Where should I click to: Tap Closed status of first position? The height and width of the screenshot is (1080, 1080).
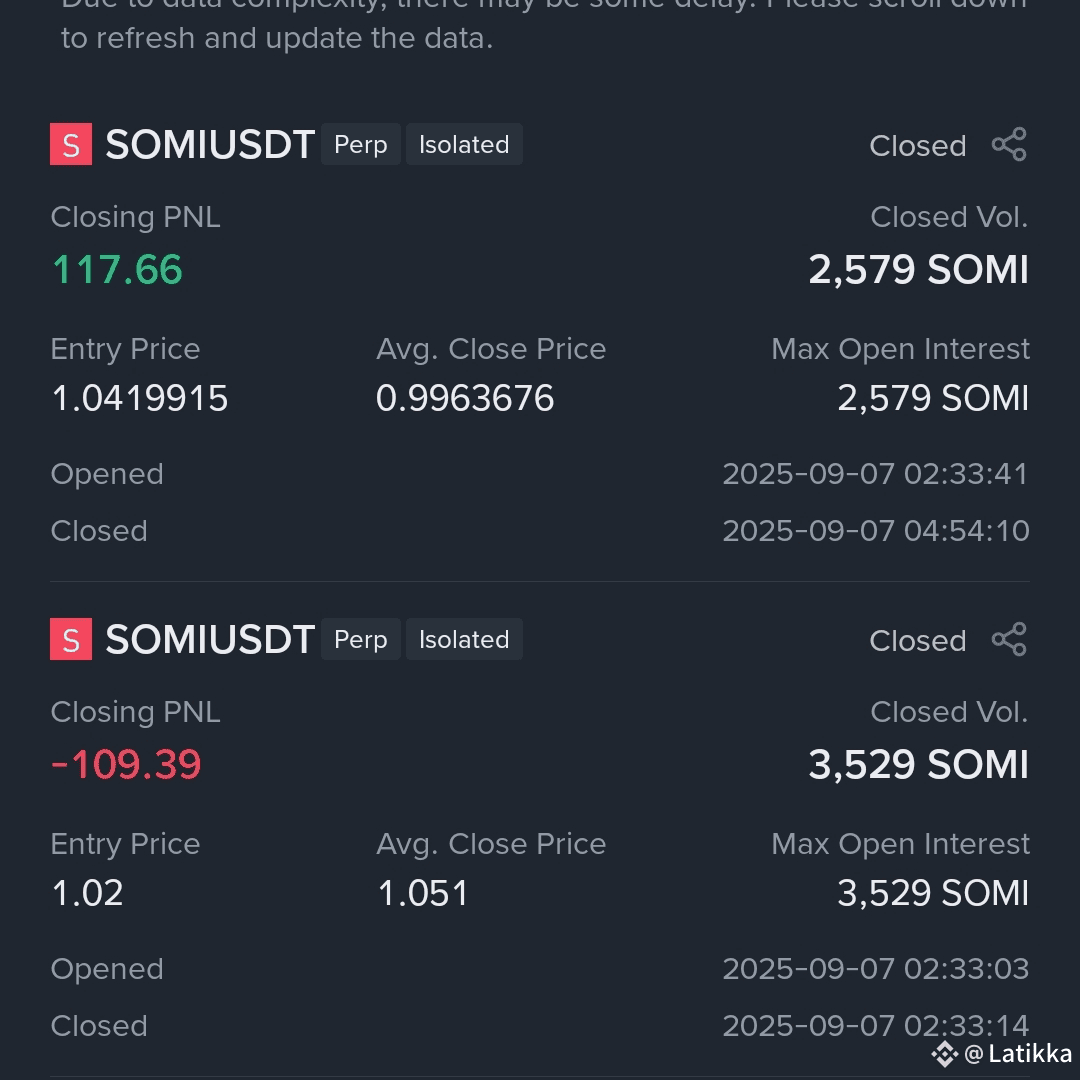click(917, 146)
